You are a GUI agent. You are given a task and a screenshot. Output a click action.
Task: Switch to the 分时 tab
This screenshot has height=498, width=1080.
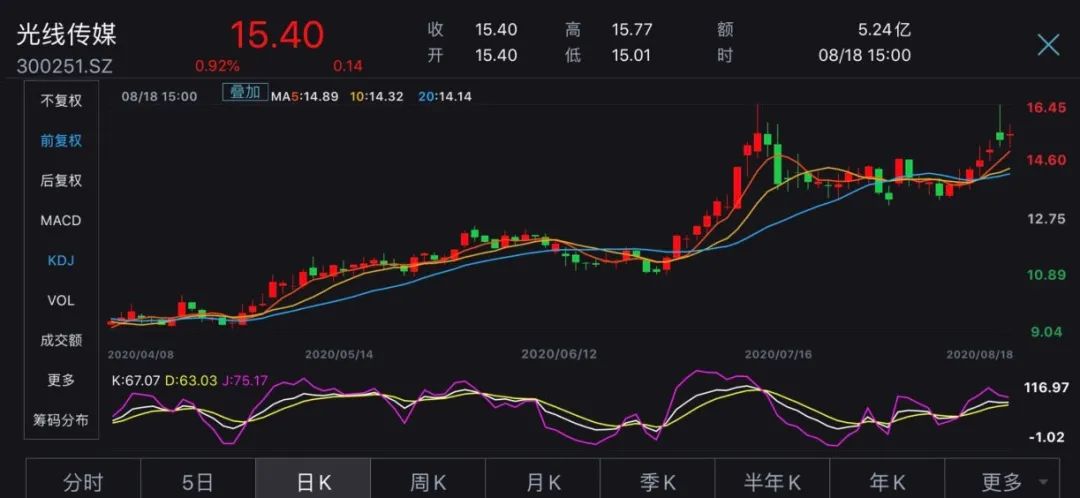tap(83, 481)
